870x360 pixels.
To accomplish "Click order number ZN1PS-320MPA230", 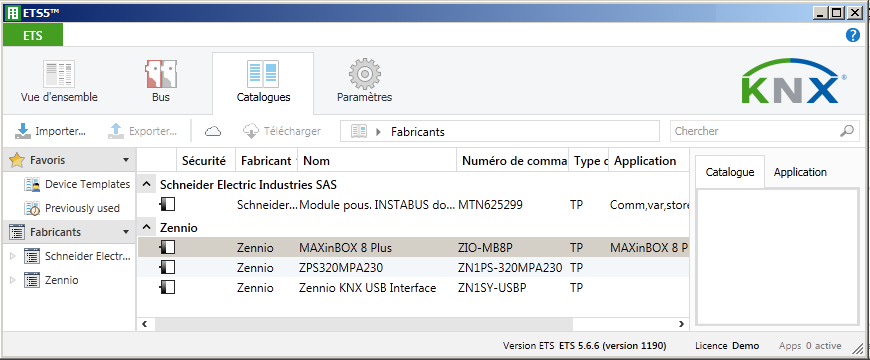I will tap(510, 267).
